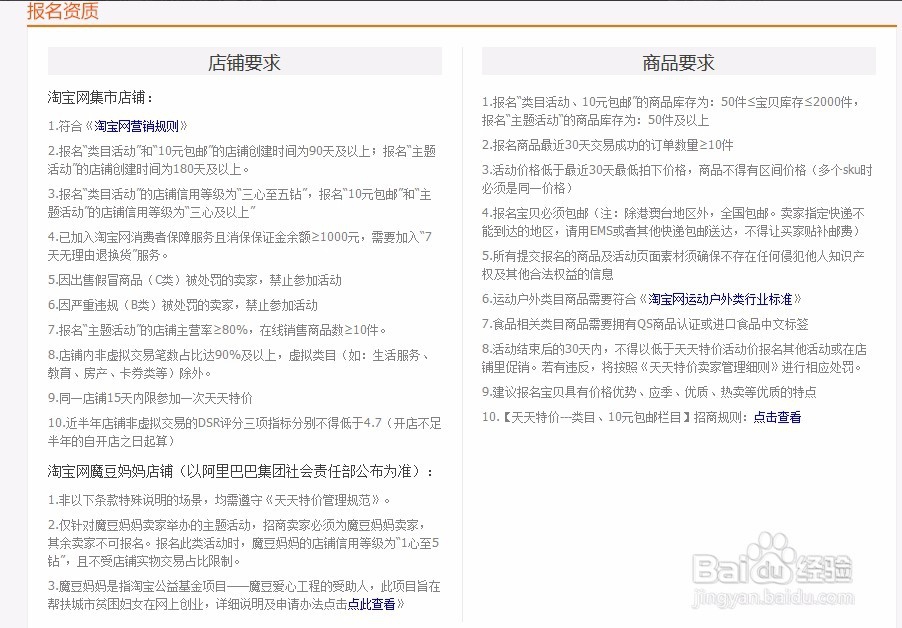Click store rule 9 about 15天内限参加一次

(x=150, y=398)
